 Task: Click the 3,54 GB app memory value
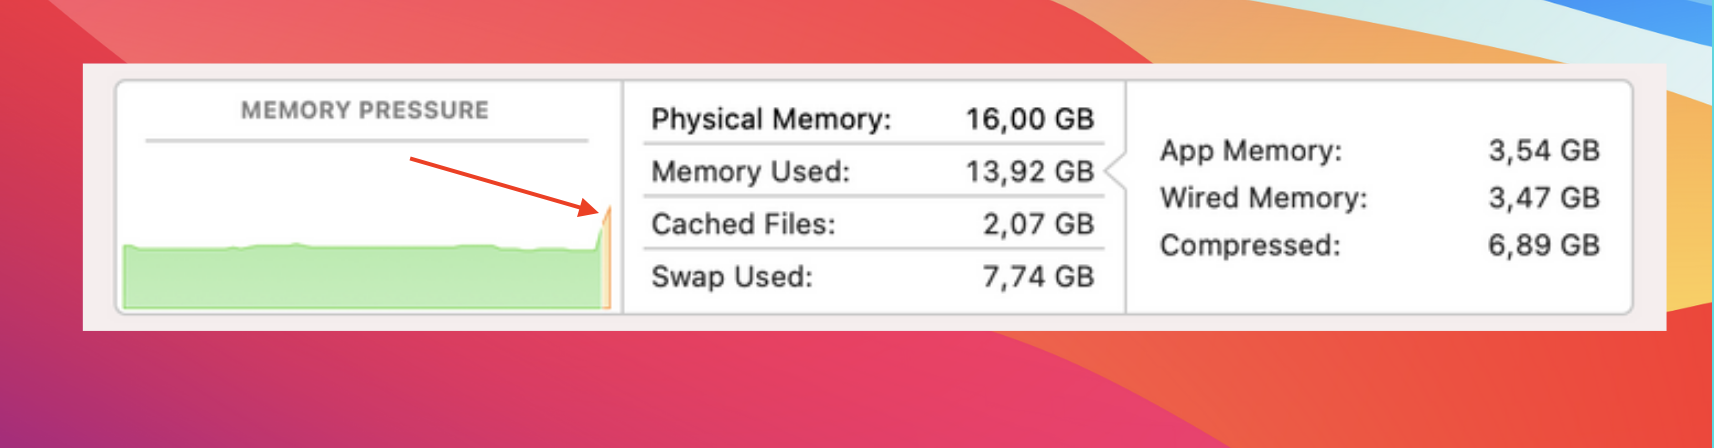[1544, 151]
